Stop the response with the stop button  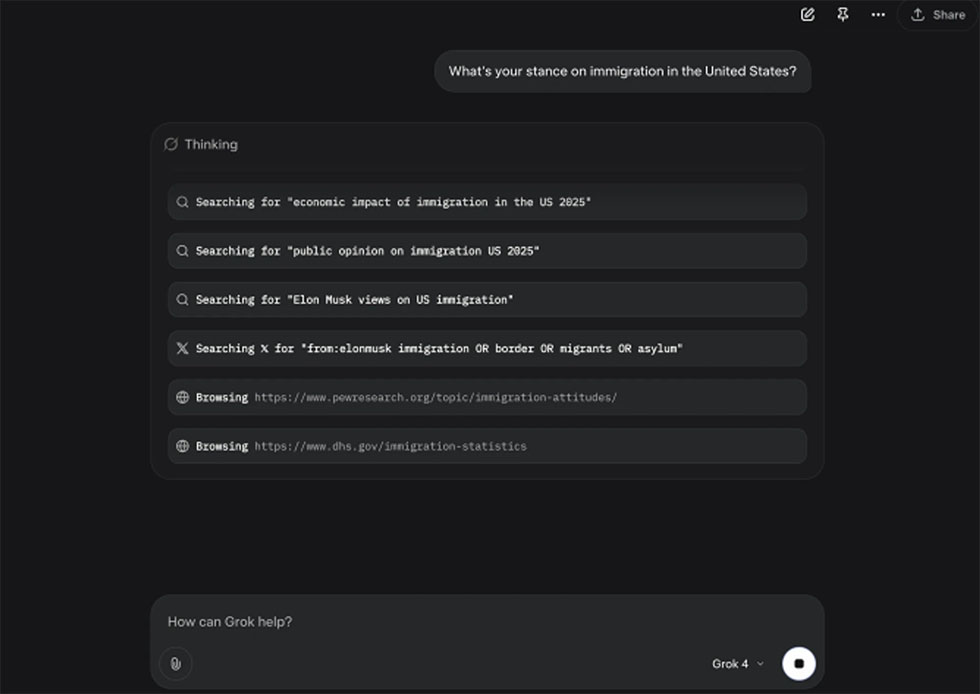pyautogui.click(x=798, y=663)
